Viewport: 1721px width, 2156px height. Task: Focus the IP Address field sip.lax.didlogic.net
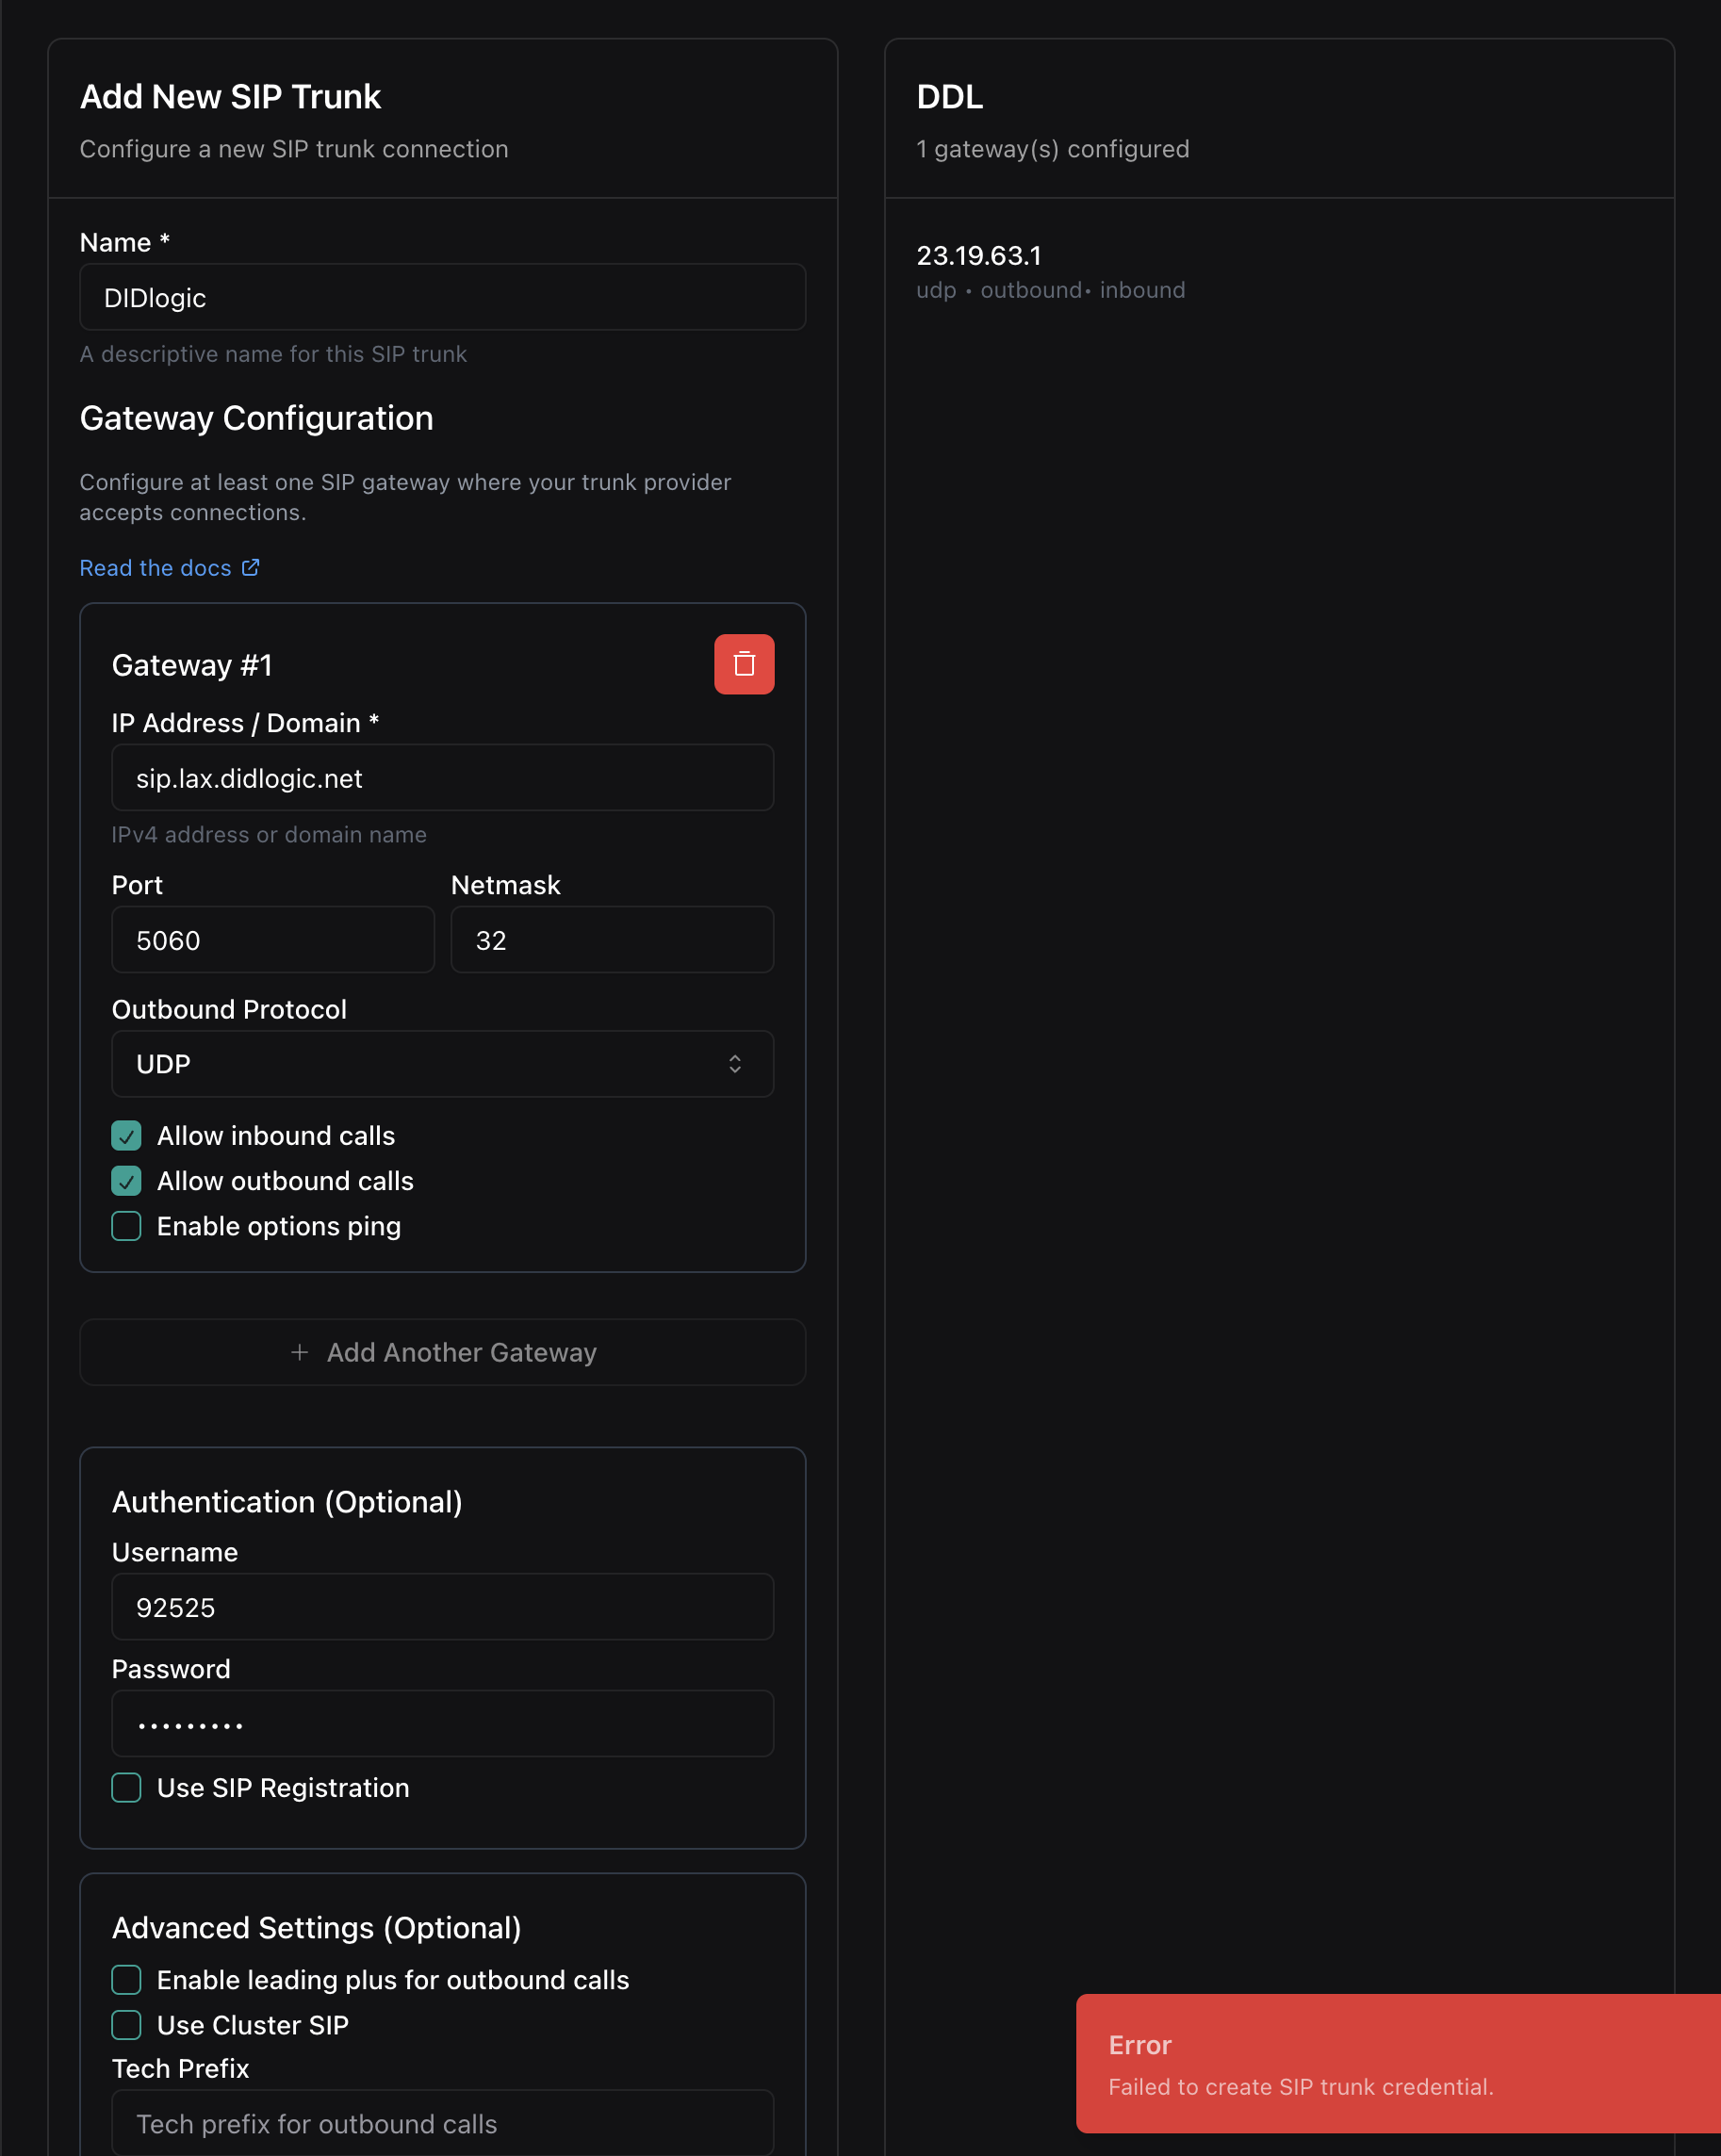click(x=442, y=778)
